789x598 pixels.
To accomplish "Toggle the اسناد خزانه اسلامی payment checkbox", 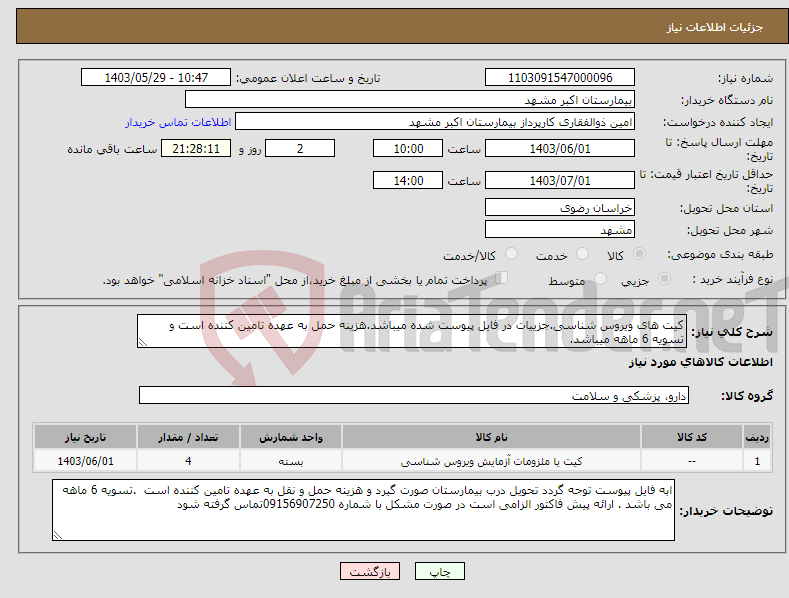I will tap(501, 278).
